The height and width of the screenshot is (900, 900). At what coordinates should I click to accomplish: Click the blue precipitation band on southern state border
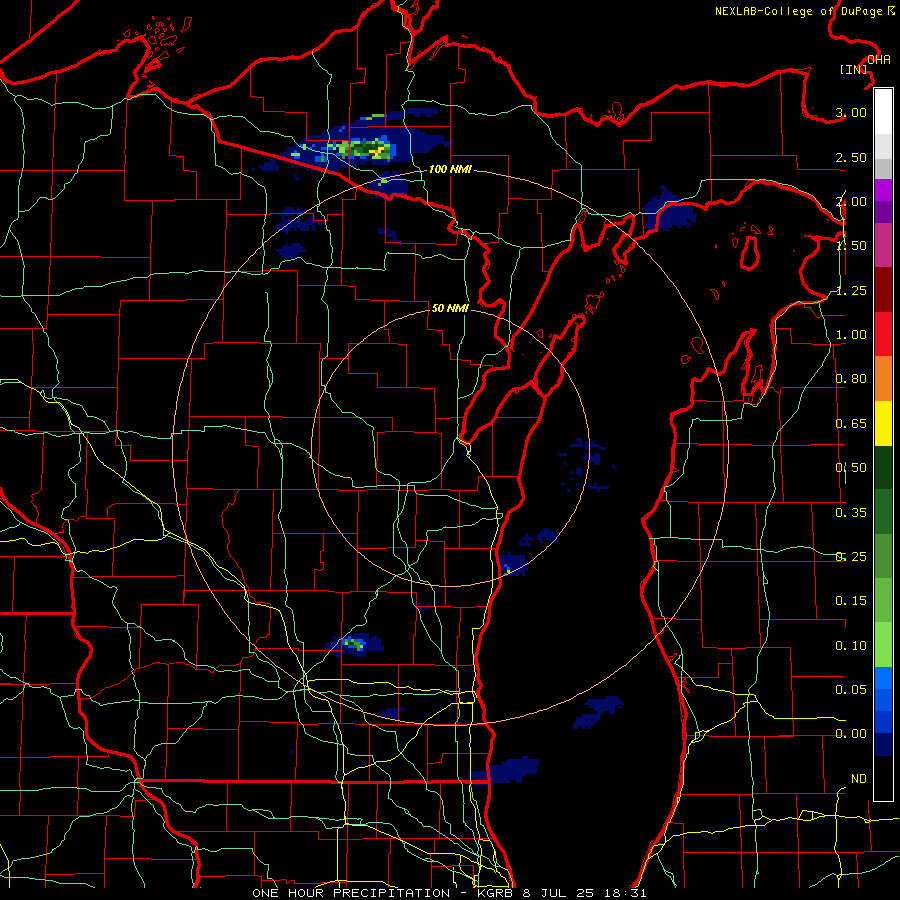pyautogui.click(x=505, y=770)
